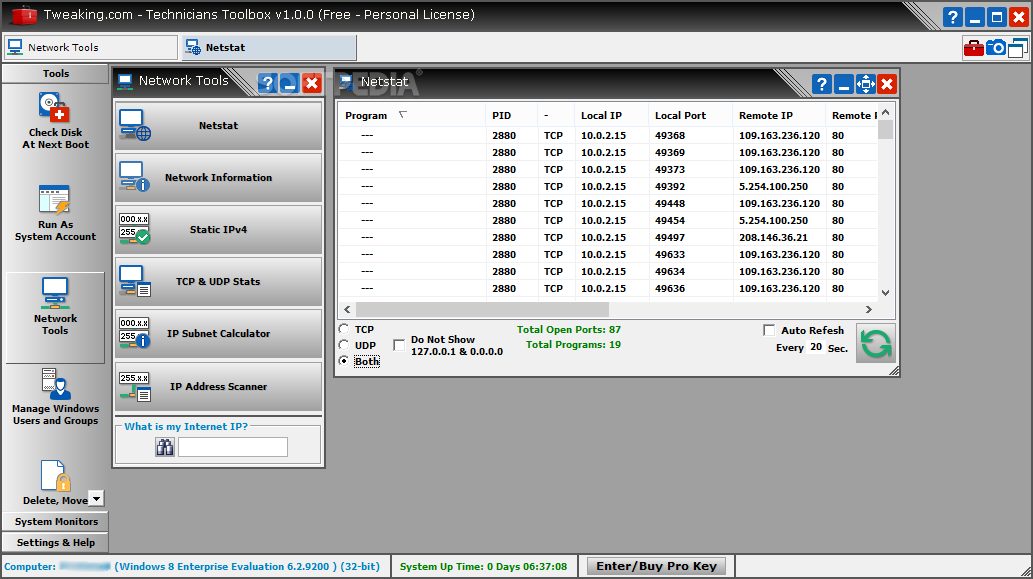Screen dimensions: 1033x579
Task: Click Netstat vertical scrollbar down arrow
Action: (885, 292)
